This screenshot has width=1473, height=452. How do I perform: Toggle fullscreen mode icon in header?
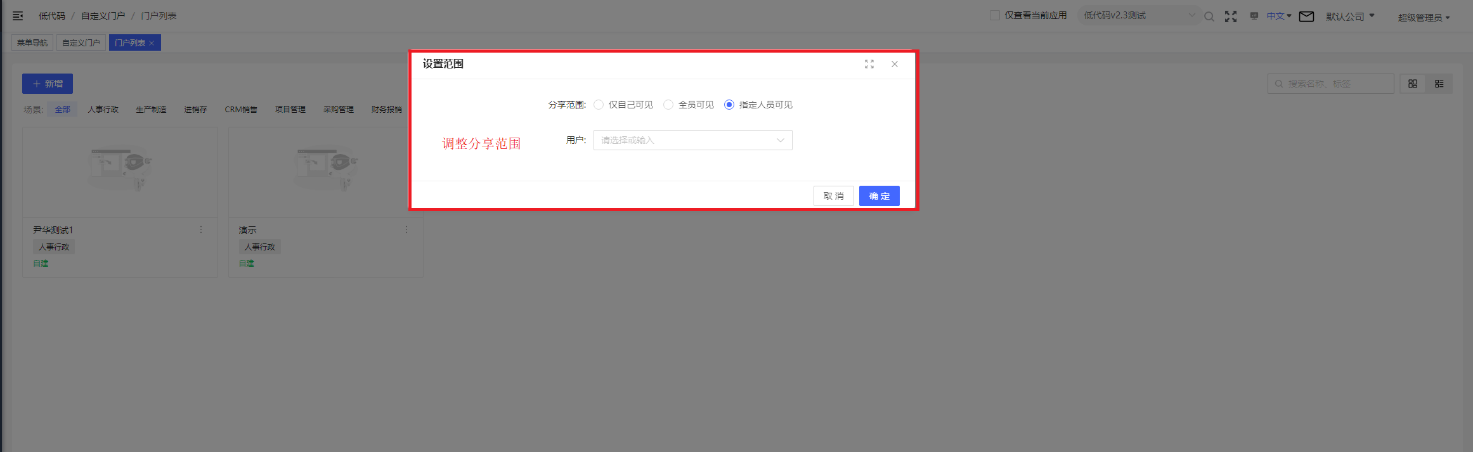pyautogui.click(x=1231, y=16)
